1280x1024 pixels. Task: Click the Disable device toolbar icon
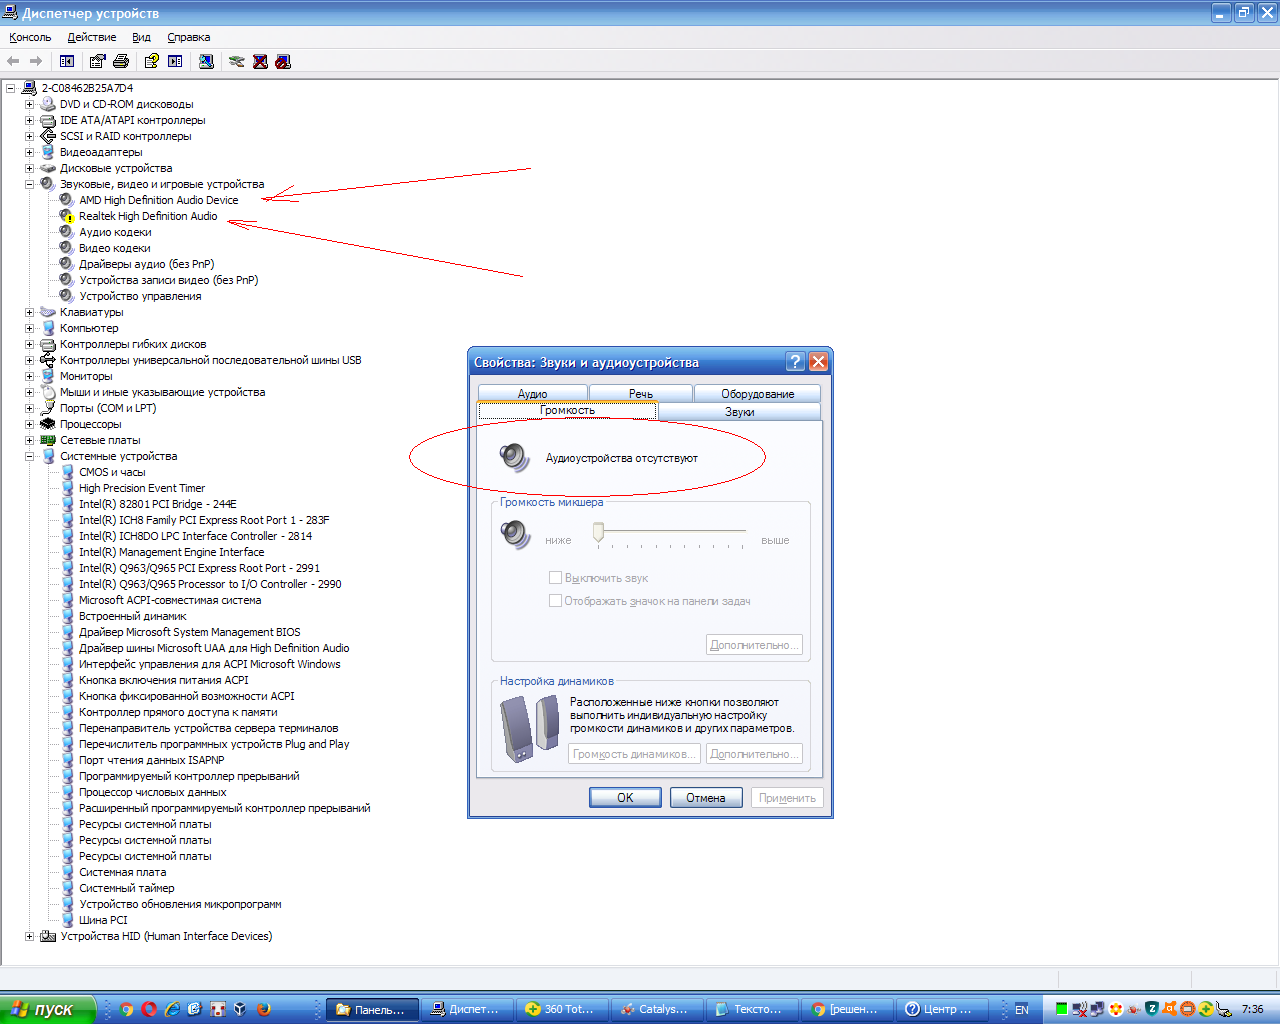(283, 61)
